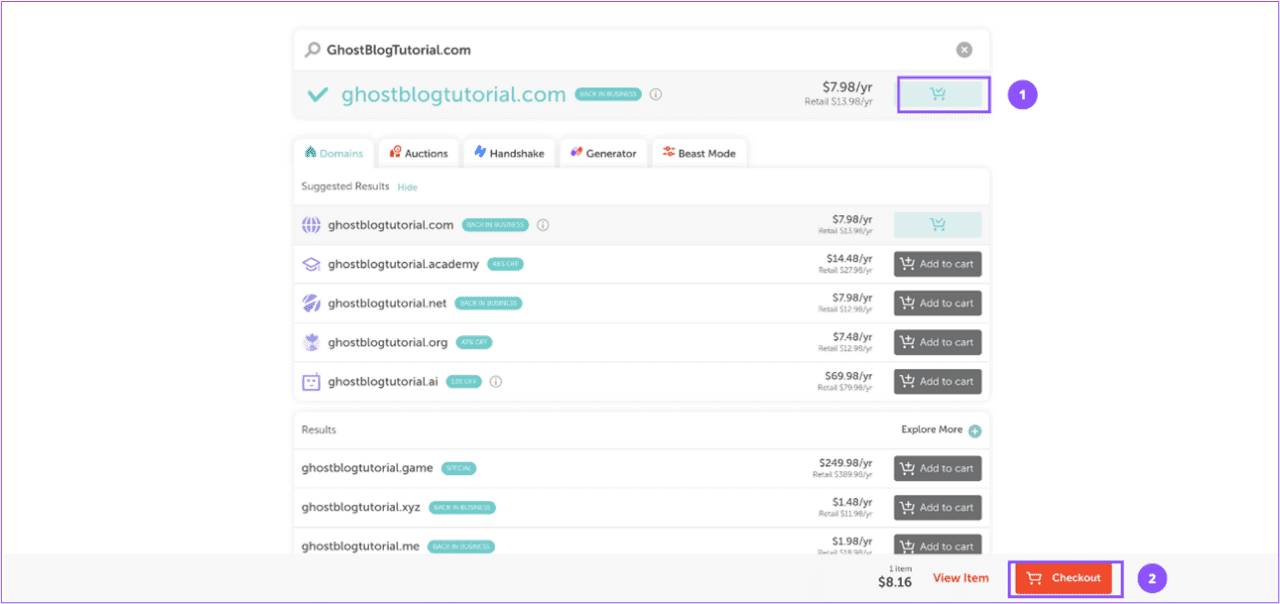Click the graduation cap icon for ghostblogtutorial.academy
This screenshot has height=604, width=1280.
(x=311, y=264)
